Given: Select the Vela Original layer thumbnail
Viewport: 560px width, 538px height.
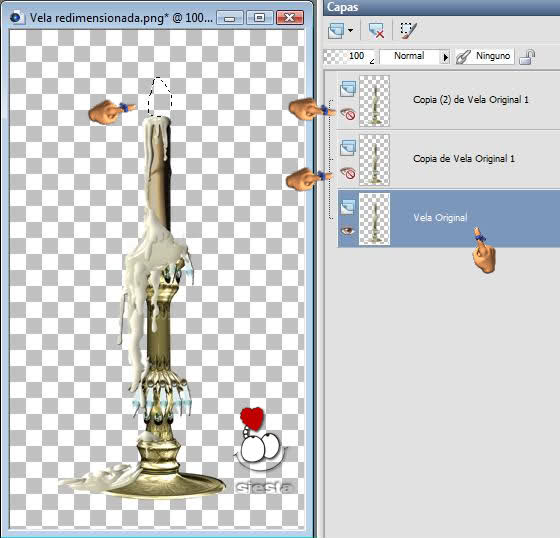Looking at the screenshot, I should (374, 219).
